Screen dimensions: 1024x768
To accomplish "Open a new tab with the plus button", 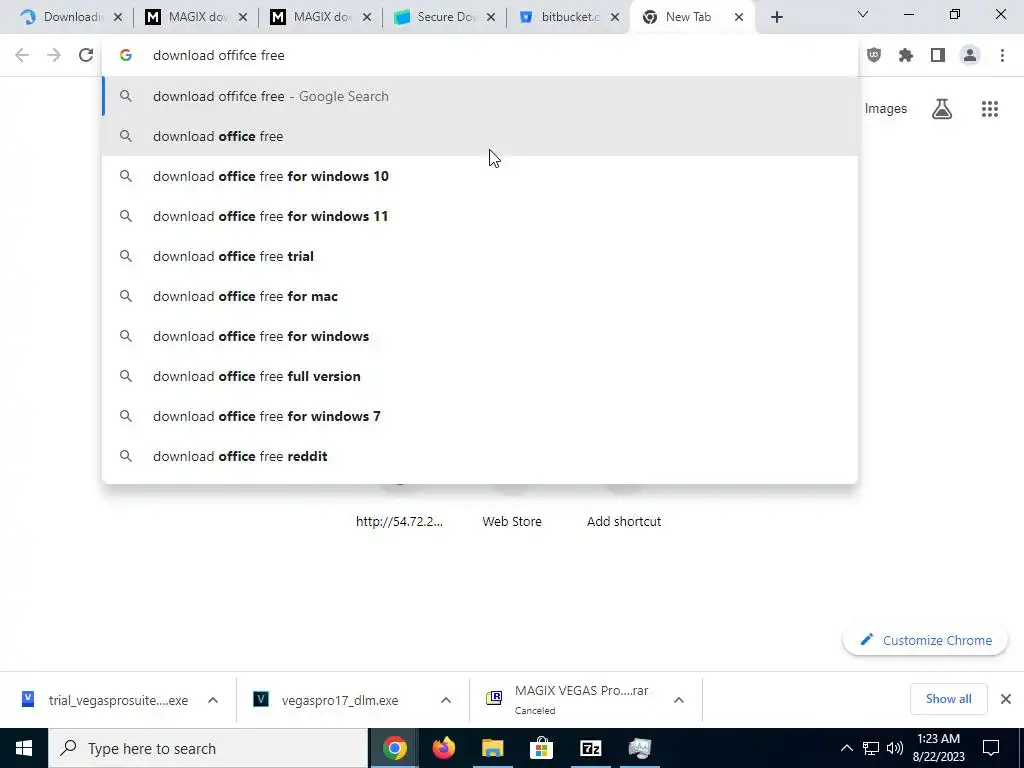I will click(776, 18).
